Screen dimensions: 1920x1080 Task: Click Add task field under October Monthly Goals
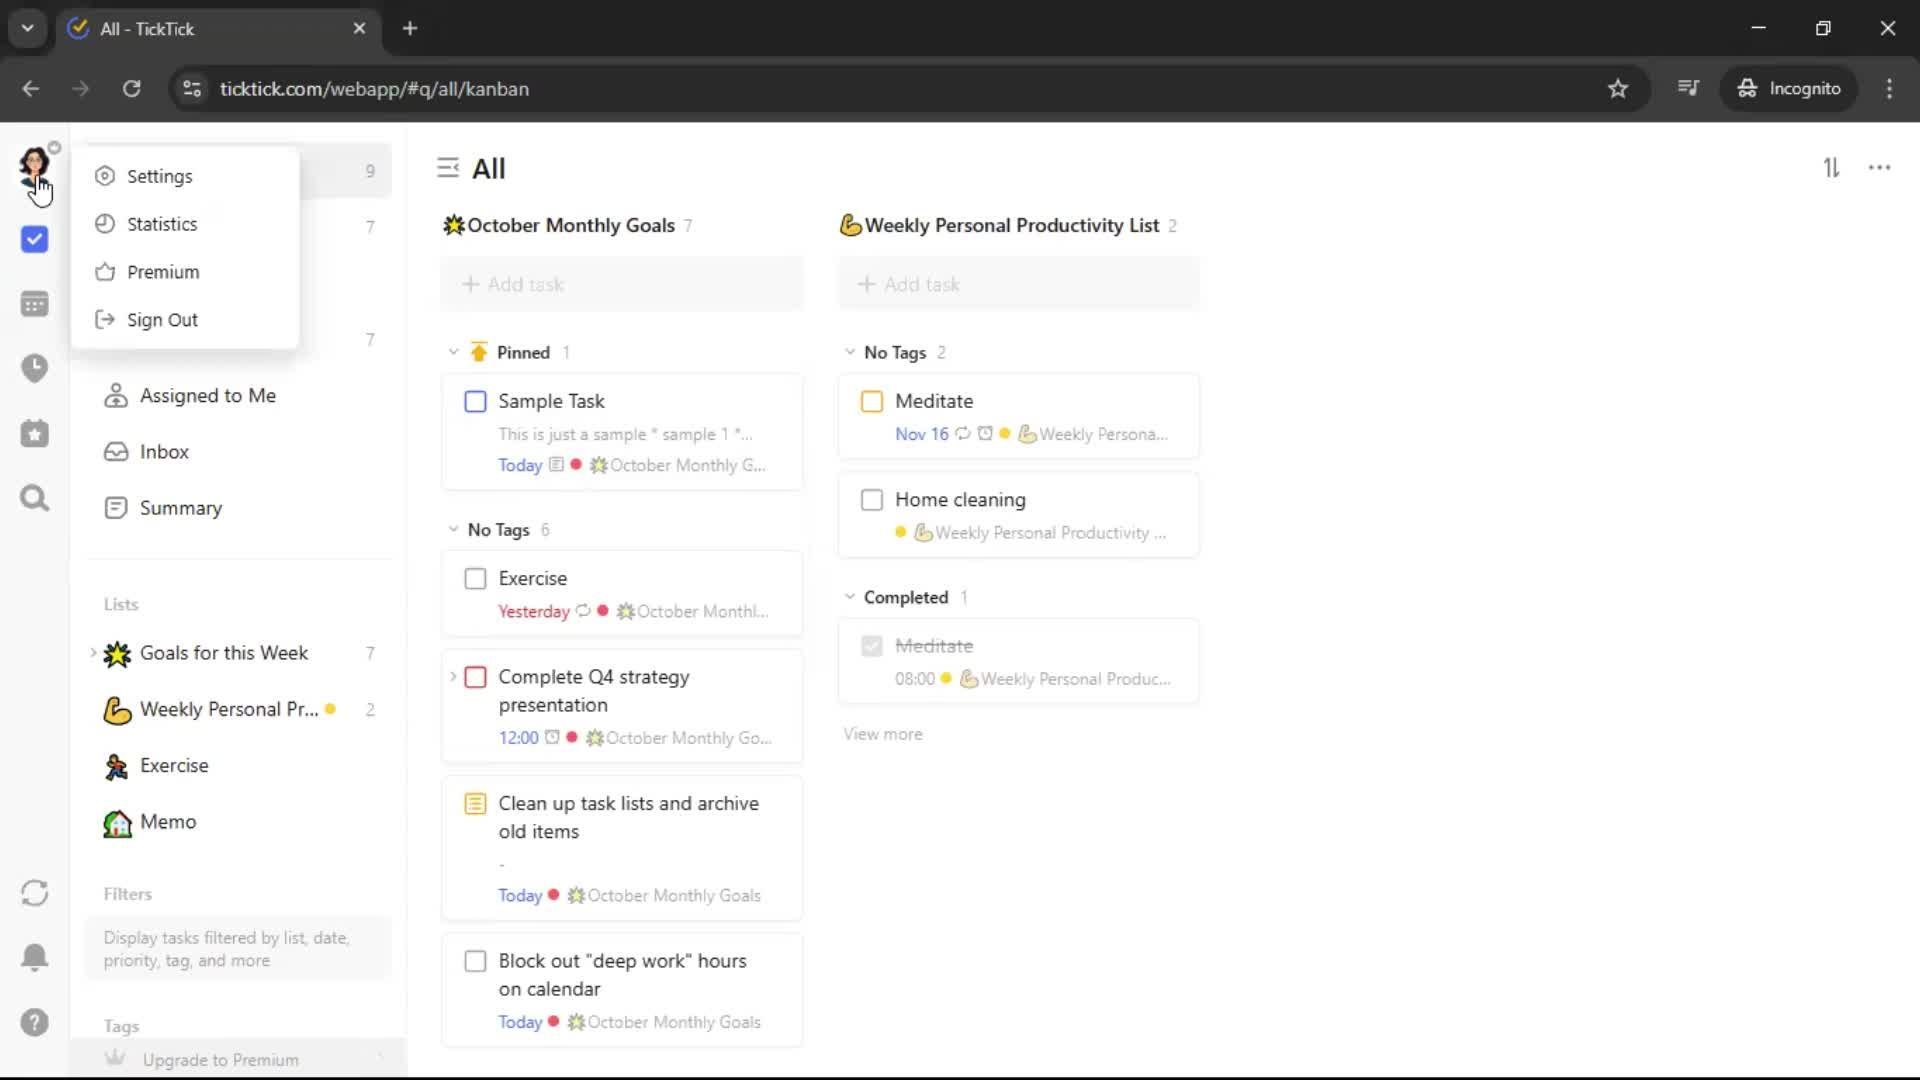[622, 284]
